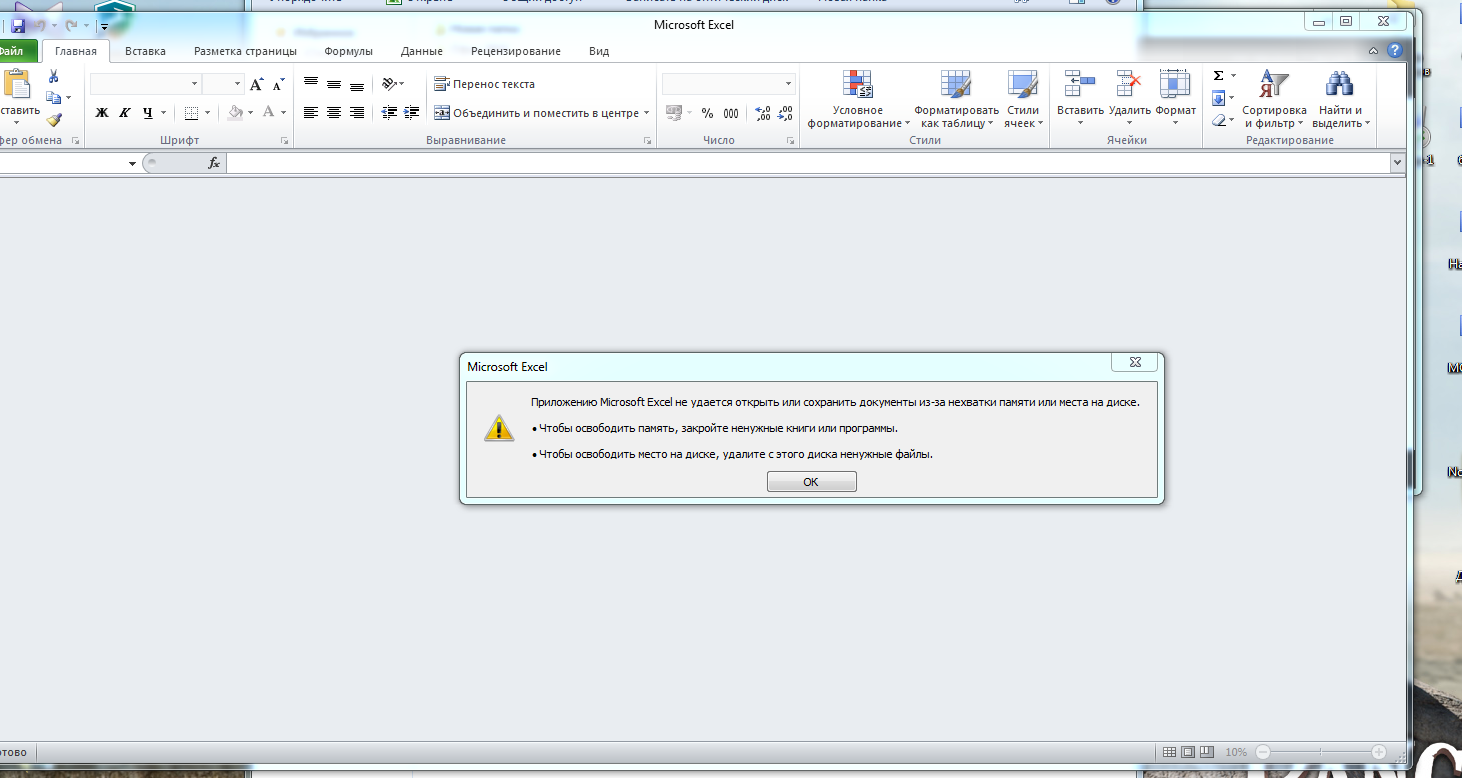Click the Copy icon in the clipboard group
1462x778 pixels.
54,98
